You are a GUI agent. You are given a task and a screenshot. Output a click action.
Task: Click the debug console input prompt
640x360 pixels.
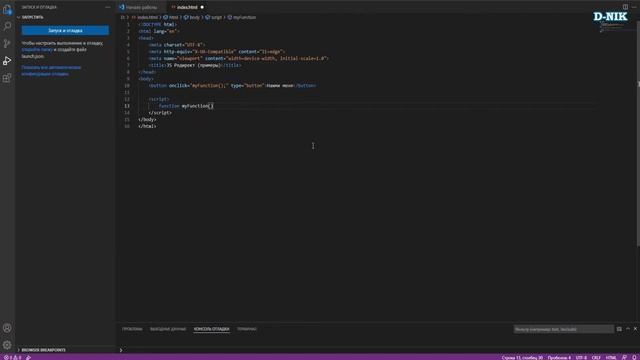pyautogui.click(x=378, y=350)
